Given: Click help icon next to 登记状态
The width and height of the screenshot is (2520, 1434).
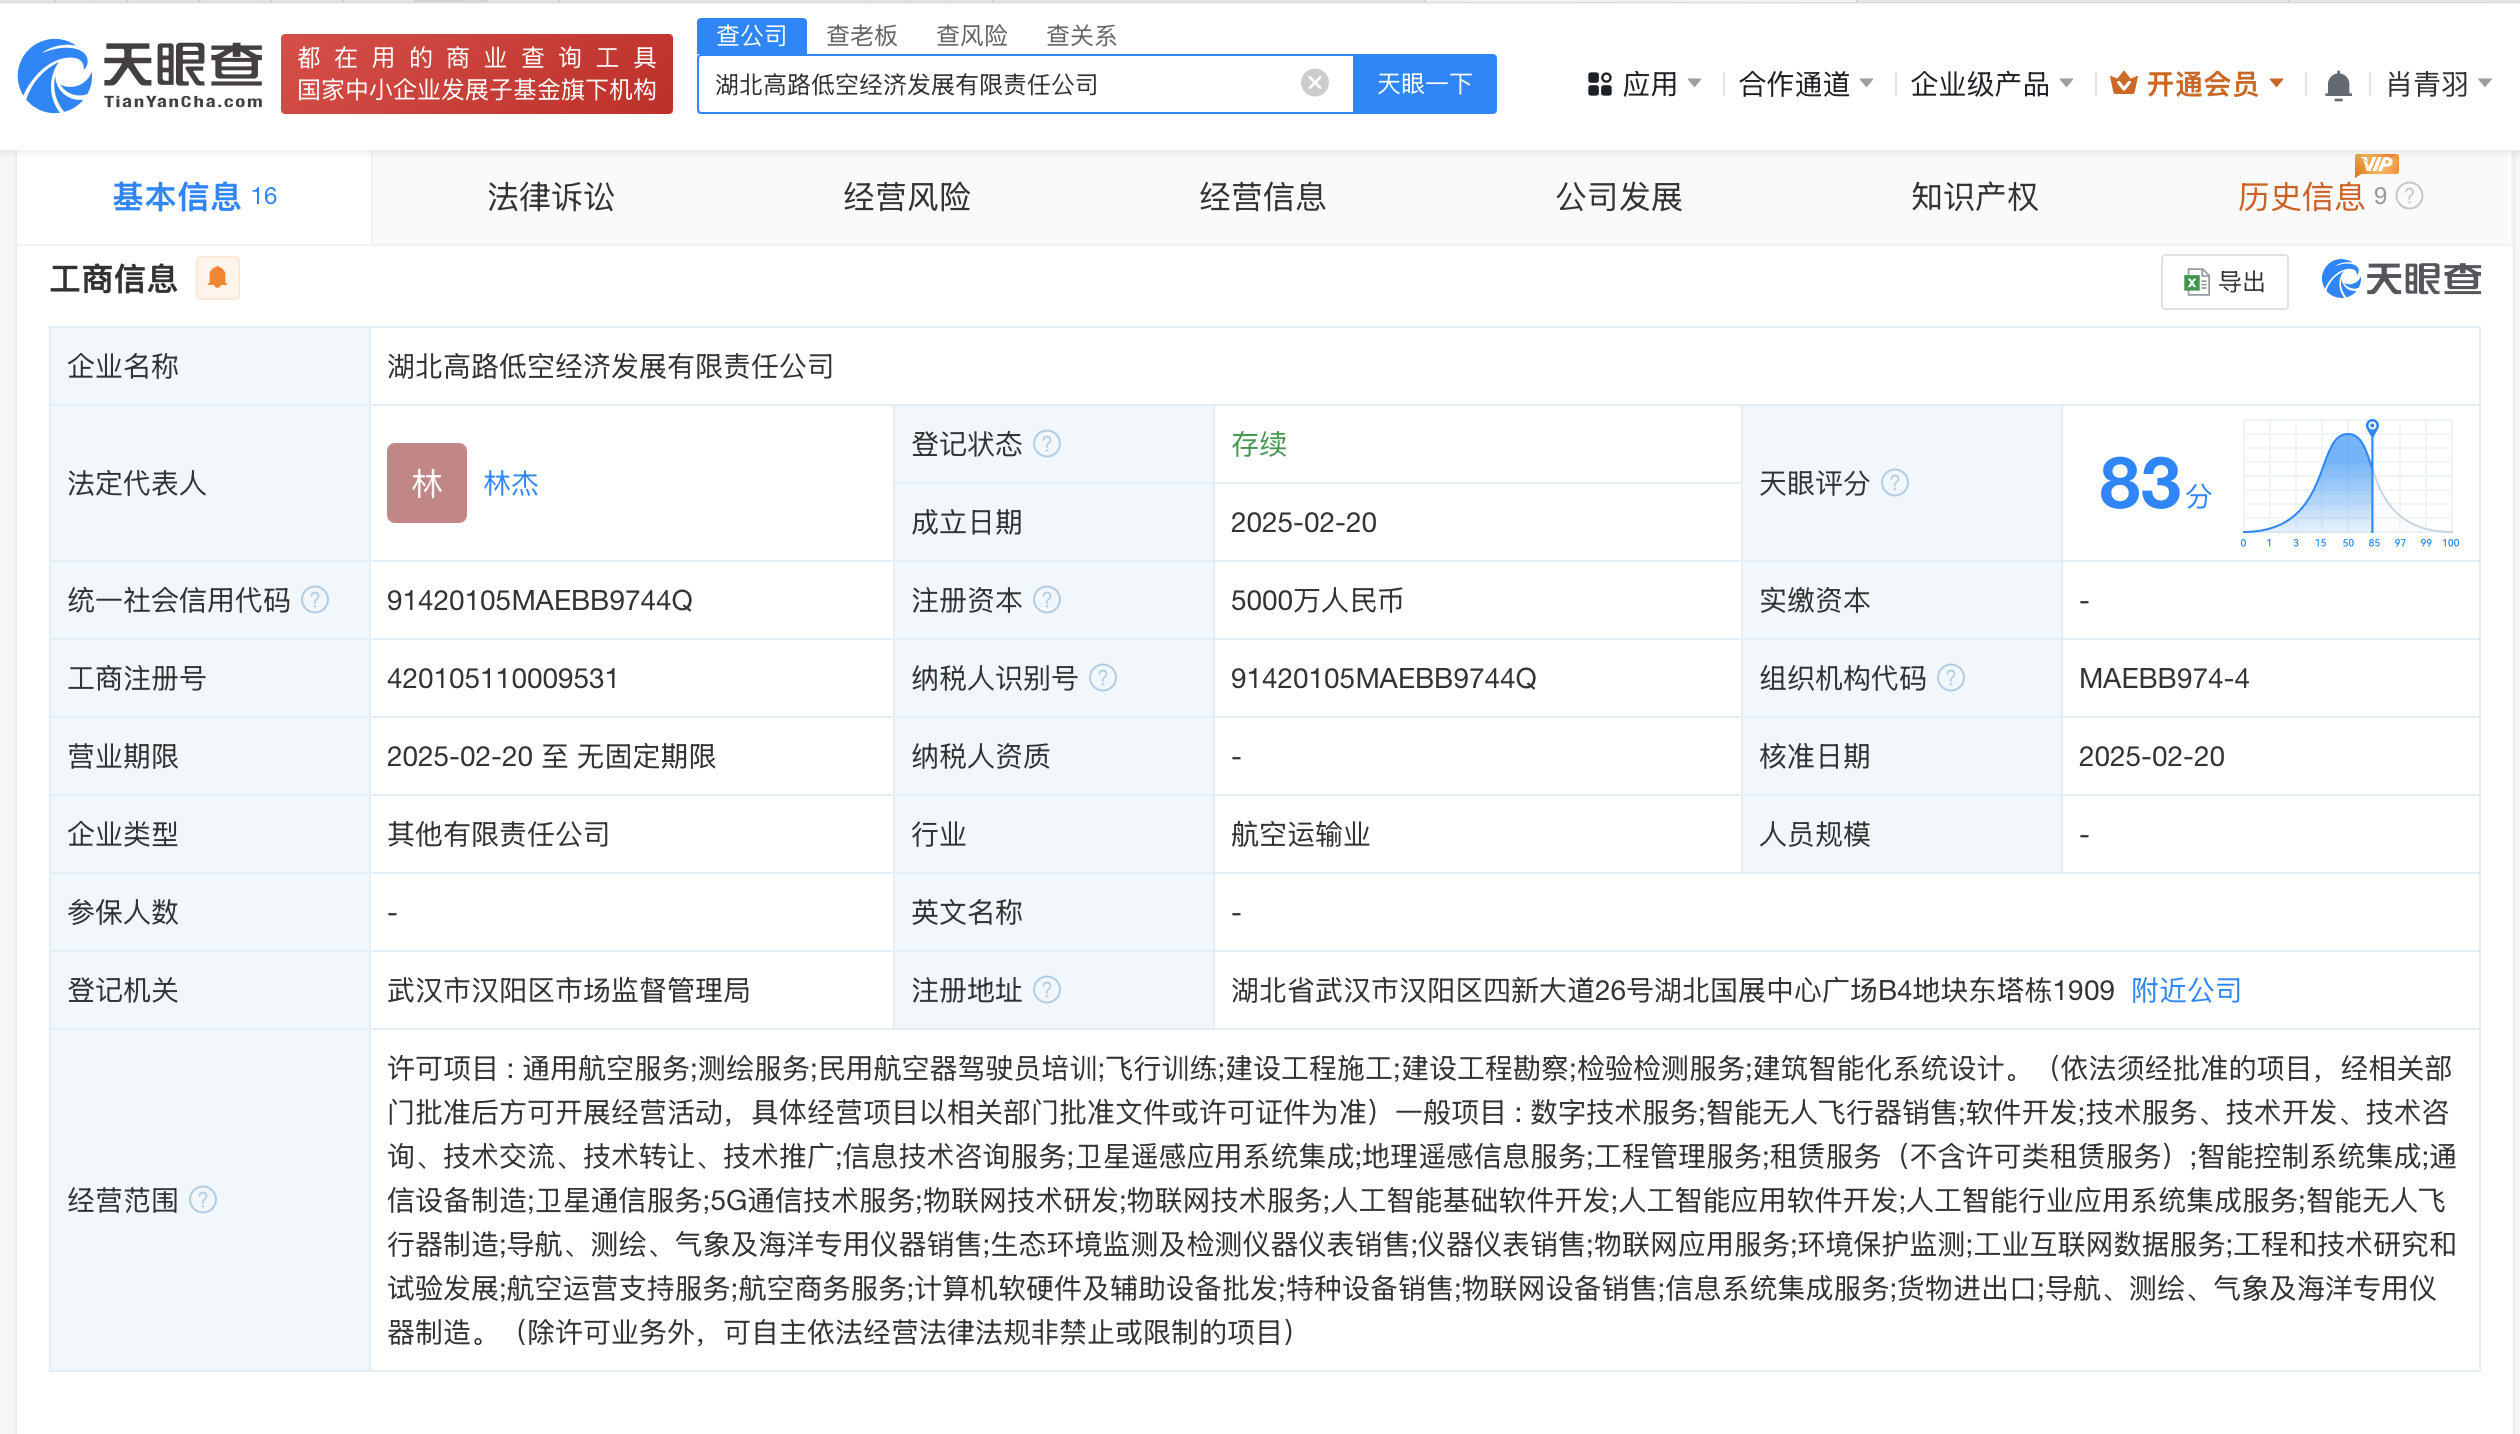Looking at the screenshot, I should point(1046,443).
